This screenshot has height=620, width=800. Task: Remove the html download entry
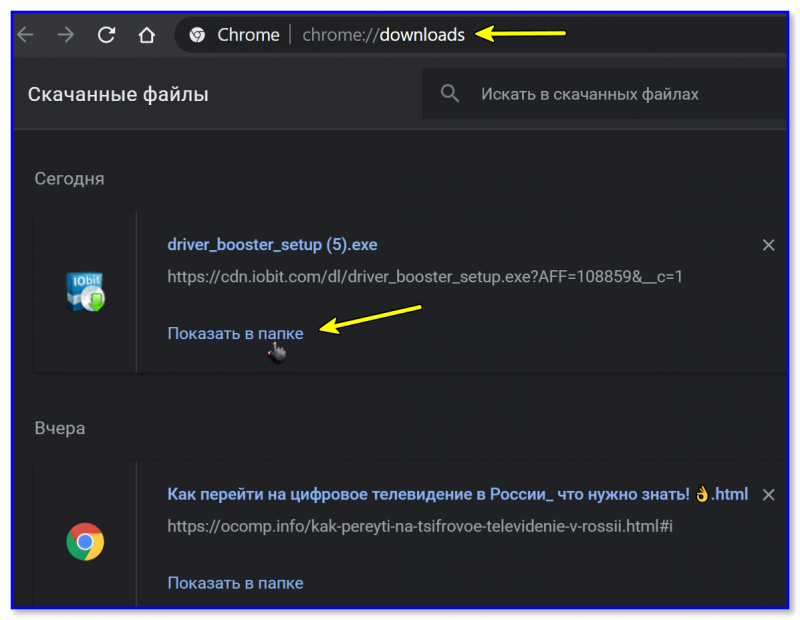pos(768,494)
